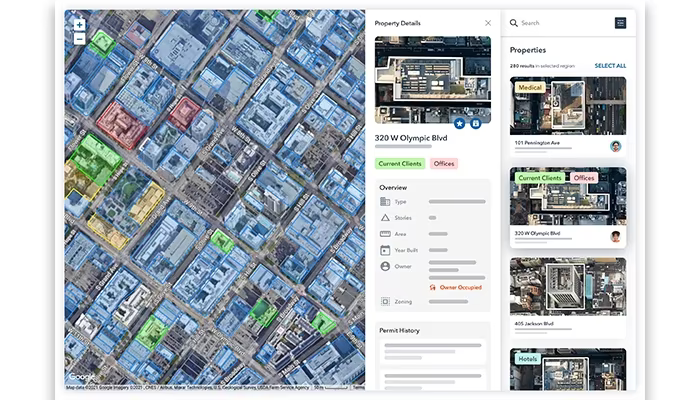Click the Permit History heading
Viewport: 700px width, 400px height.
pyautogui.click(x=400, y=330)
